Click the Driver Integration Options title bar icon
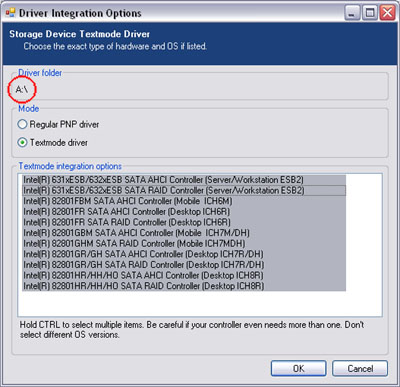Screen dimensions: 400x387 [x=10, y=13]
